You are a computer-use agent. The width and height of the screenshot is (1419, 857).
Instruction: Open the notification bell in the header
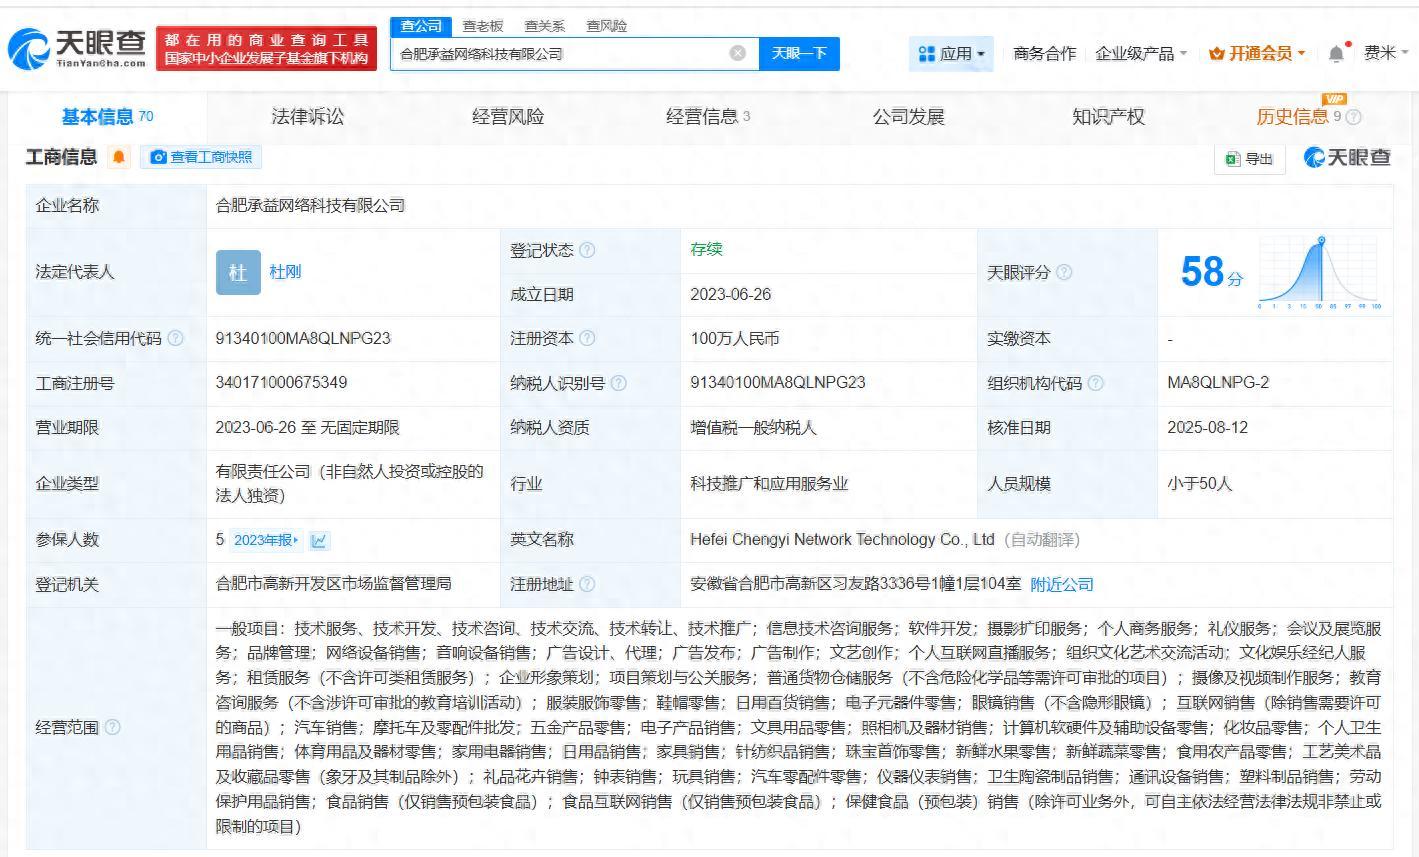click(x=1336, y=54)
